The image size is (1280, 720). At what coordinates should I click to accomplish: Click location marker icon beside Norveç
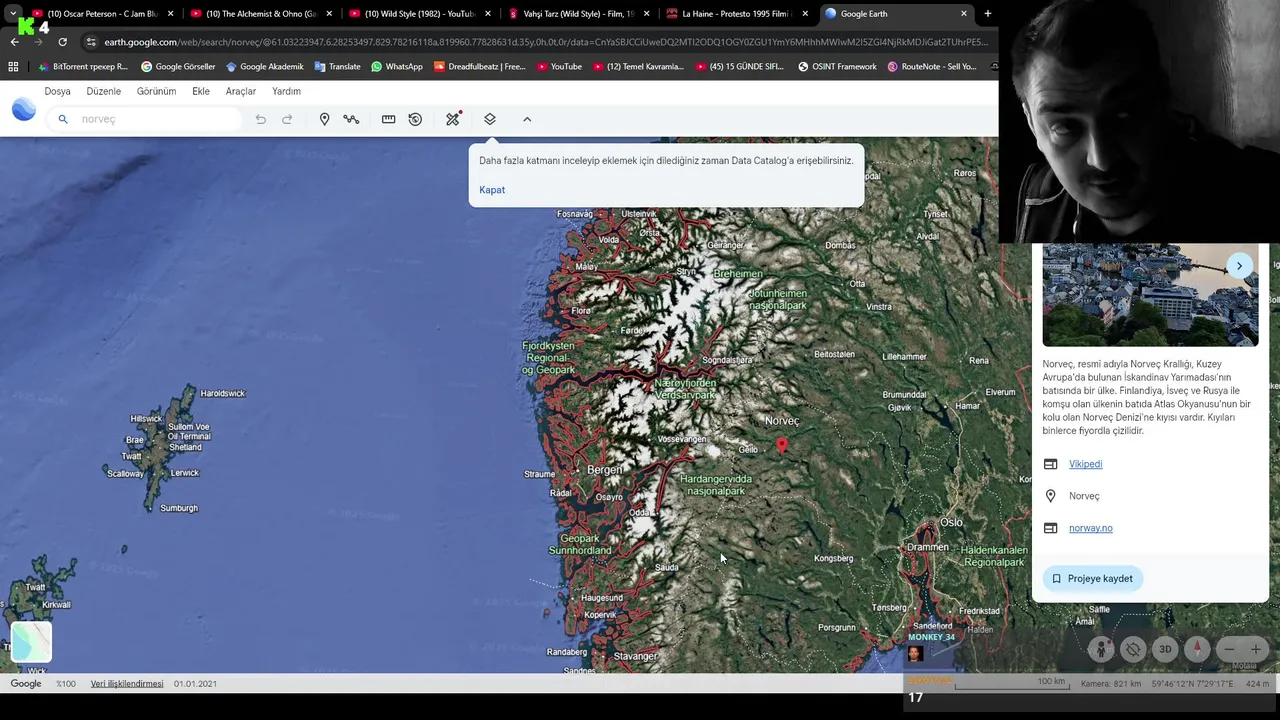[x=1050, y=496]
